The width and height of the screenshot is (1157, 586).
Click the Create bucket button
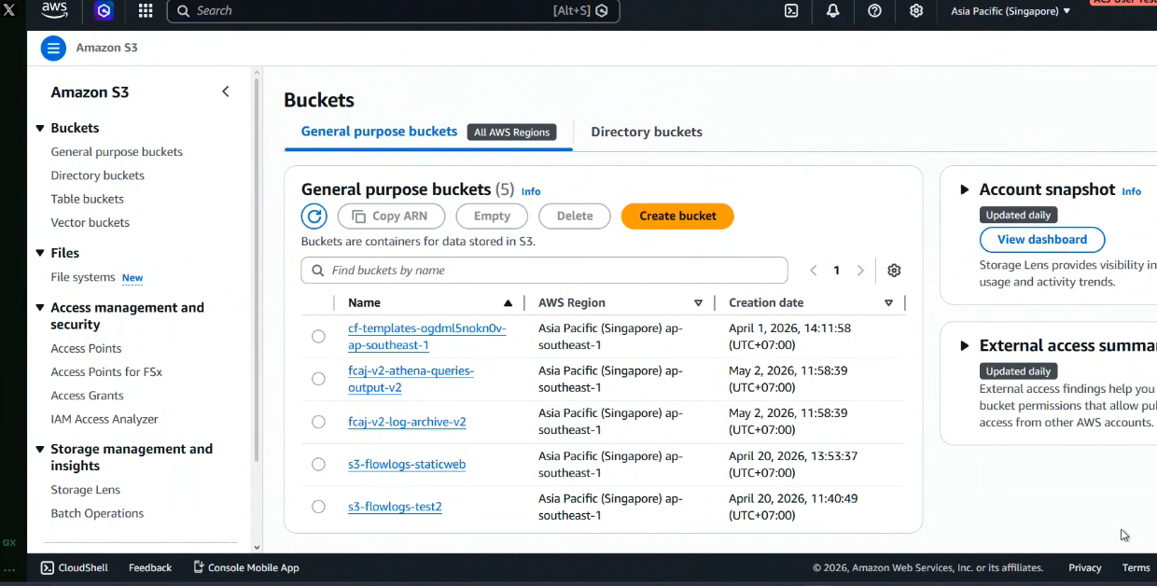coord(677,216)
